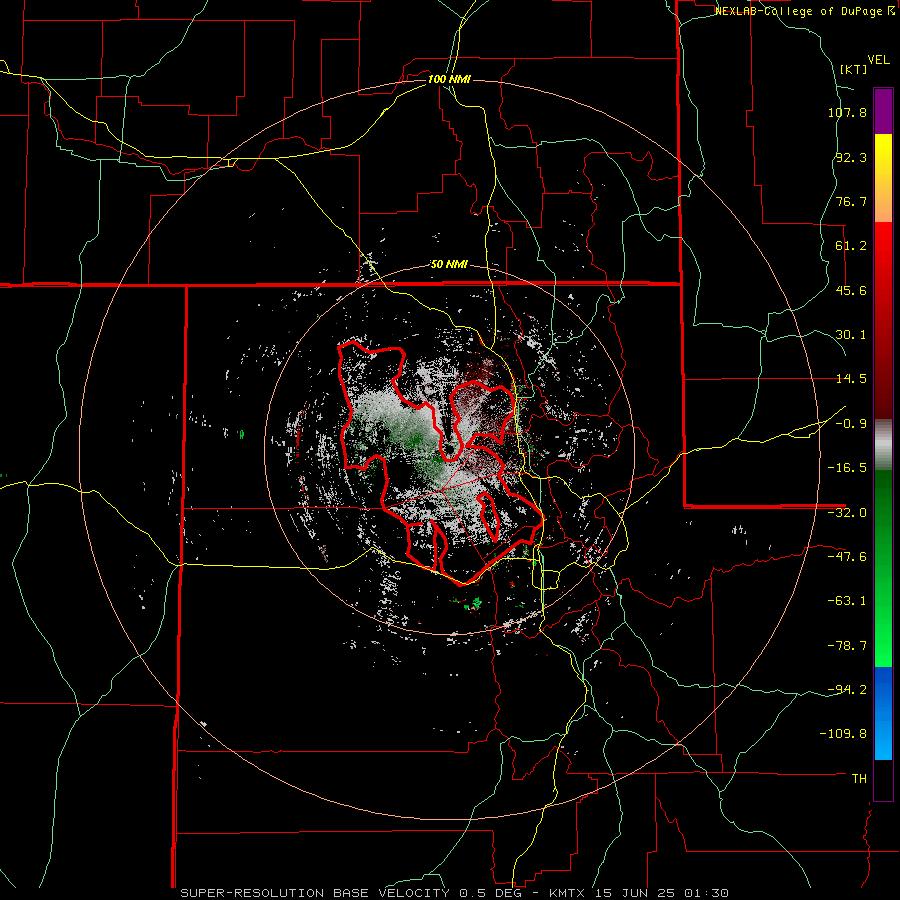The height and width of the screenshot is (900, 900).
Task: Click the VEL legend title
Action: coord(879,60)
